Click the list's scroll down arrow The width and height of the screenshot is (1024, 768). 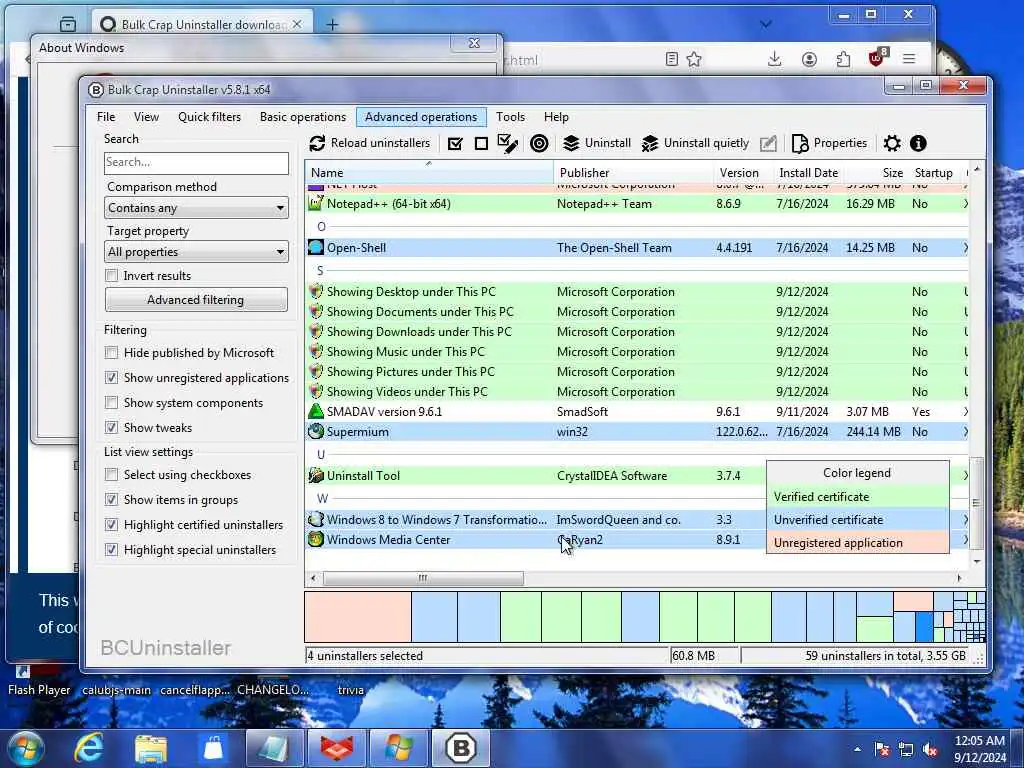pyautogui.click(x=977, y=561)
